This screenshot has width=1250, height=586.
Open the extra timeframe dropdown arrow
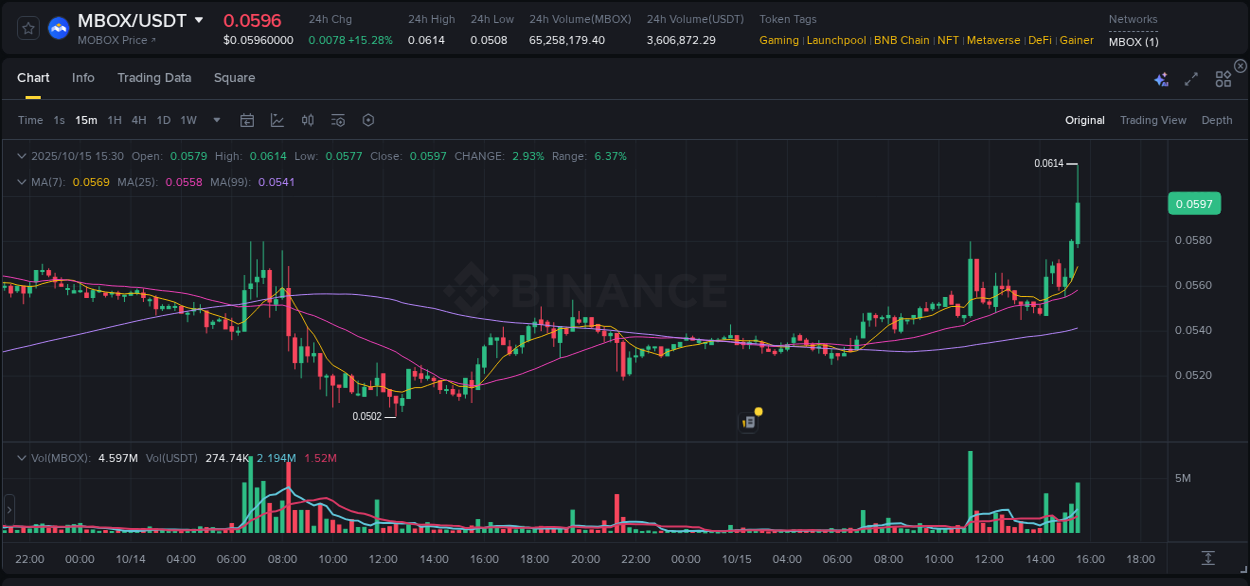coord(215,120)
